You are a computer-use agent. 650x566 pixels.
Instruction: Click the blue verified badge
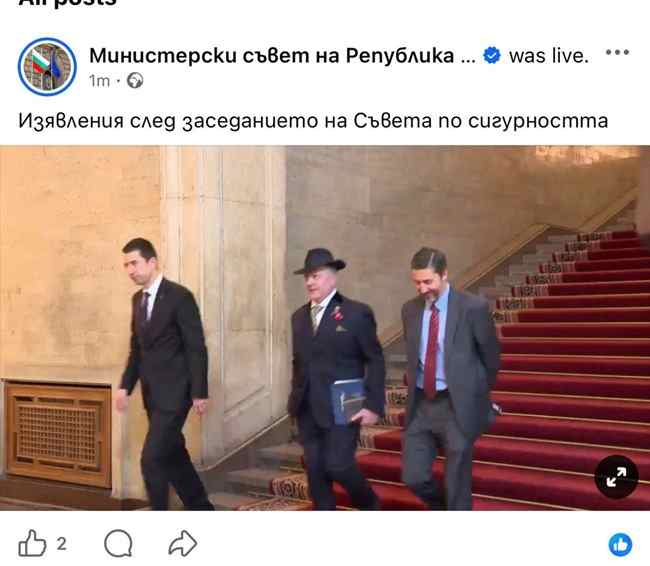pyautogui.click(x=492, y=56)
